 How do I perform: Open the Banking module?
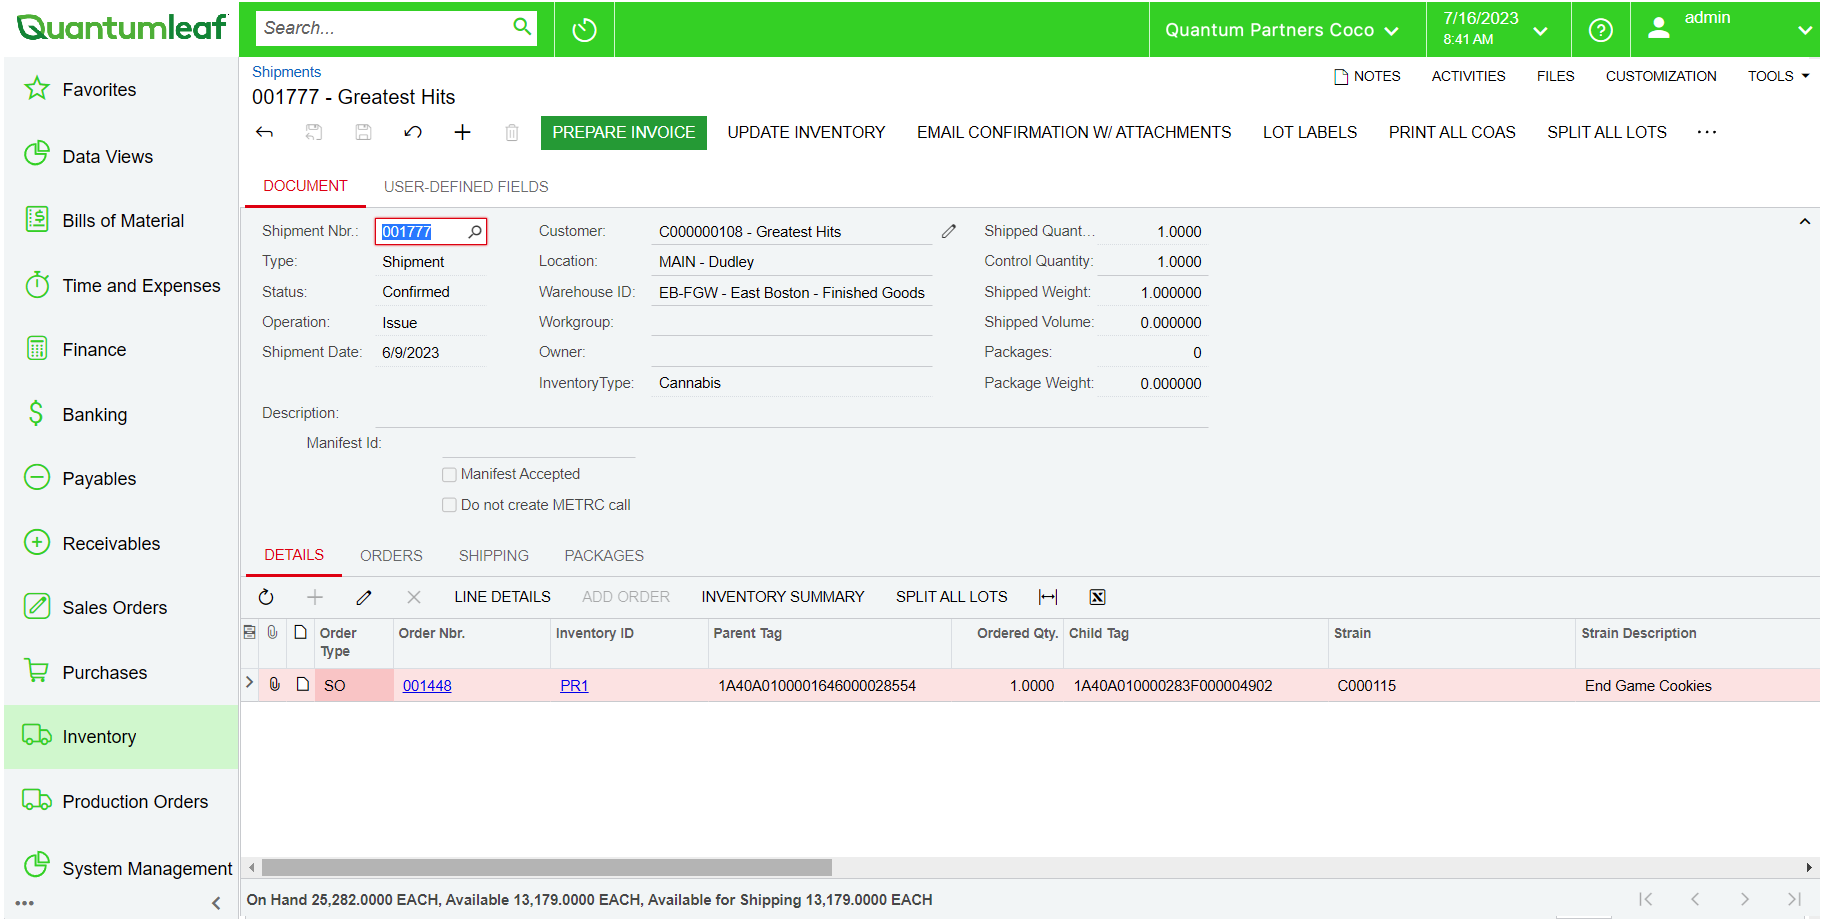coord(94,415)
